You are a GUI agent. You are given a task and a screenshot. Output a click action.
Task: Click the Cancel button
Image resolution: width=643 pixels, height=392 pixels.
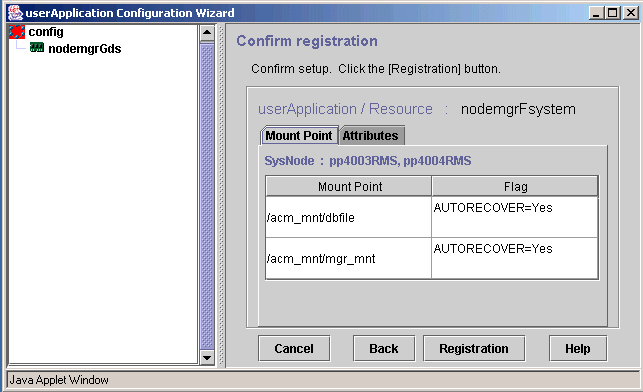(294, 349)
